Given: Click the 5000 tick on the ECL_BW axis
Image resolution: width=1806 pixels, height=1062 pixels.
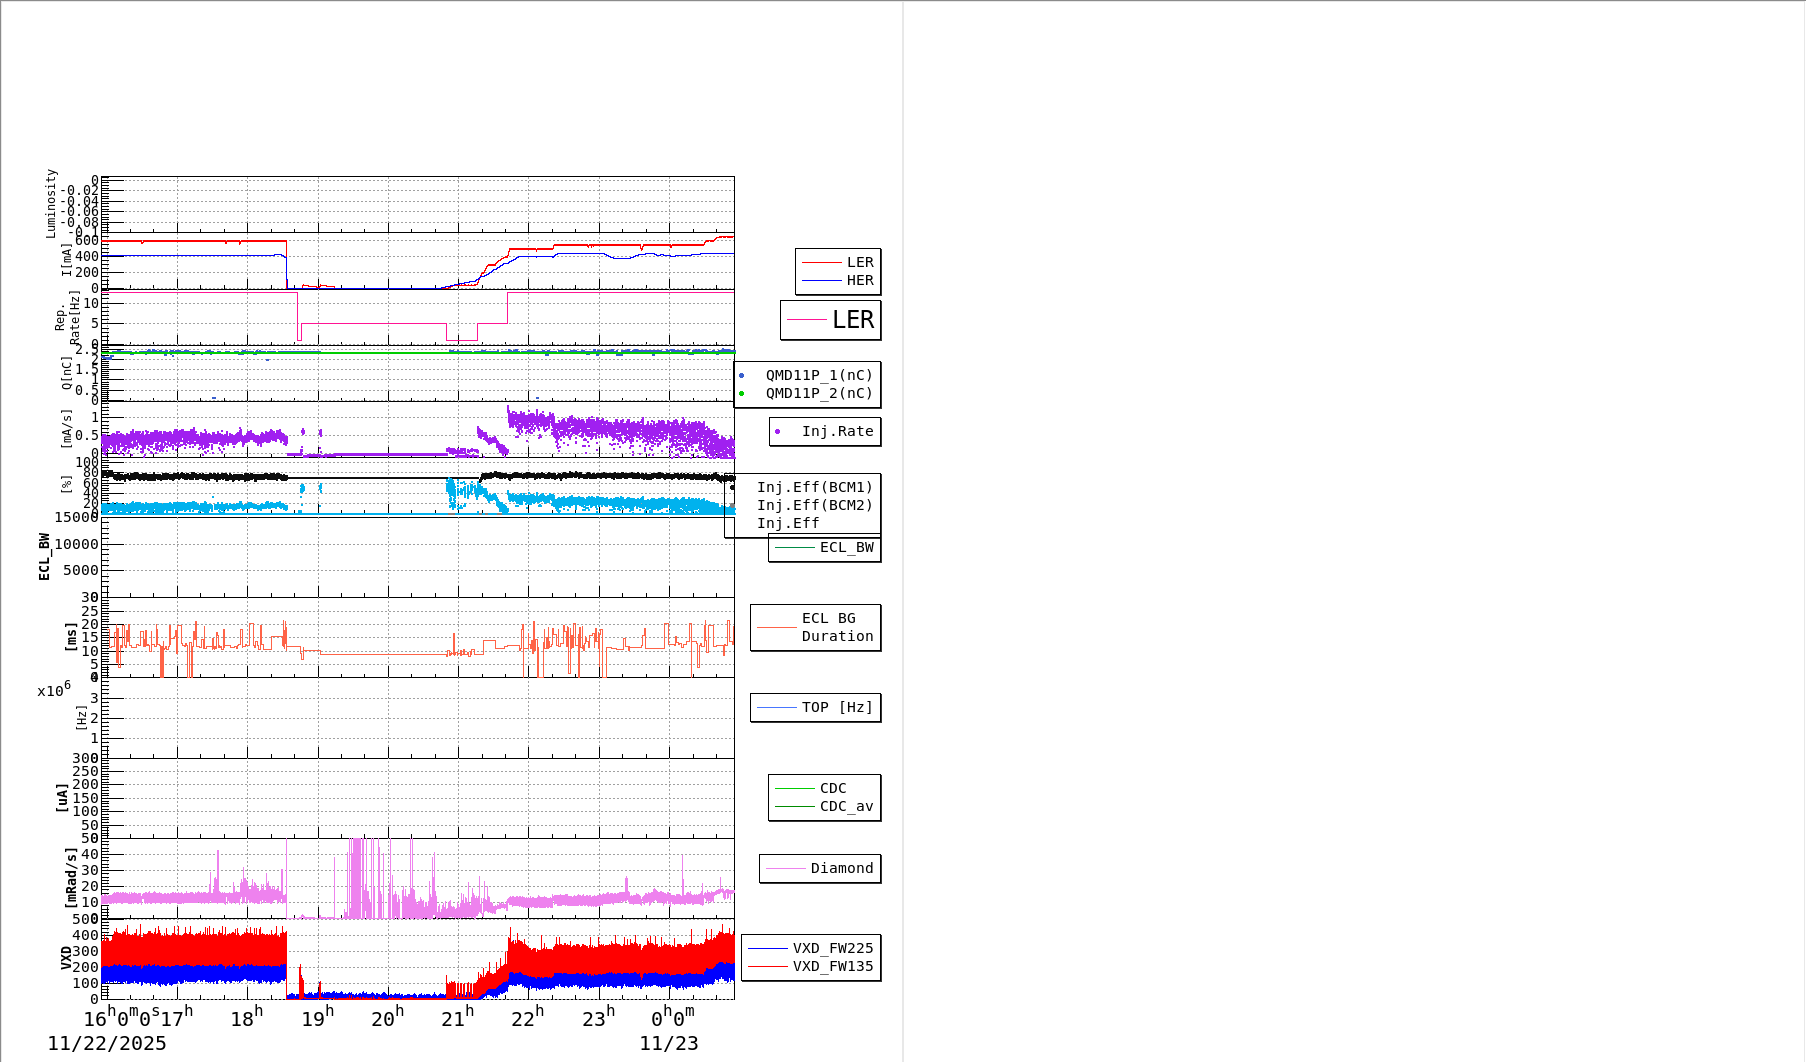Looking at the screenshot, I should click(x=81, y=570).
